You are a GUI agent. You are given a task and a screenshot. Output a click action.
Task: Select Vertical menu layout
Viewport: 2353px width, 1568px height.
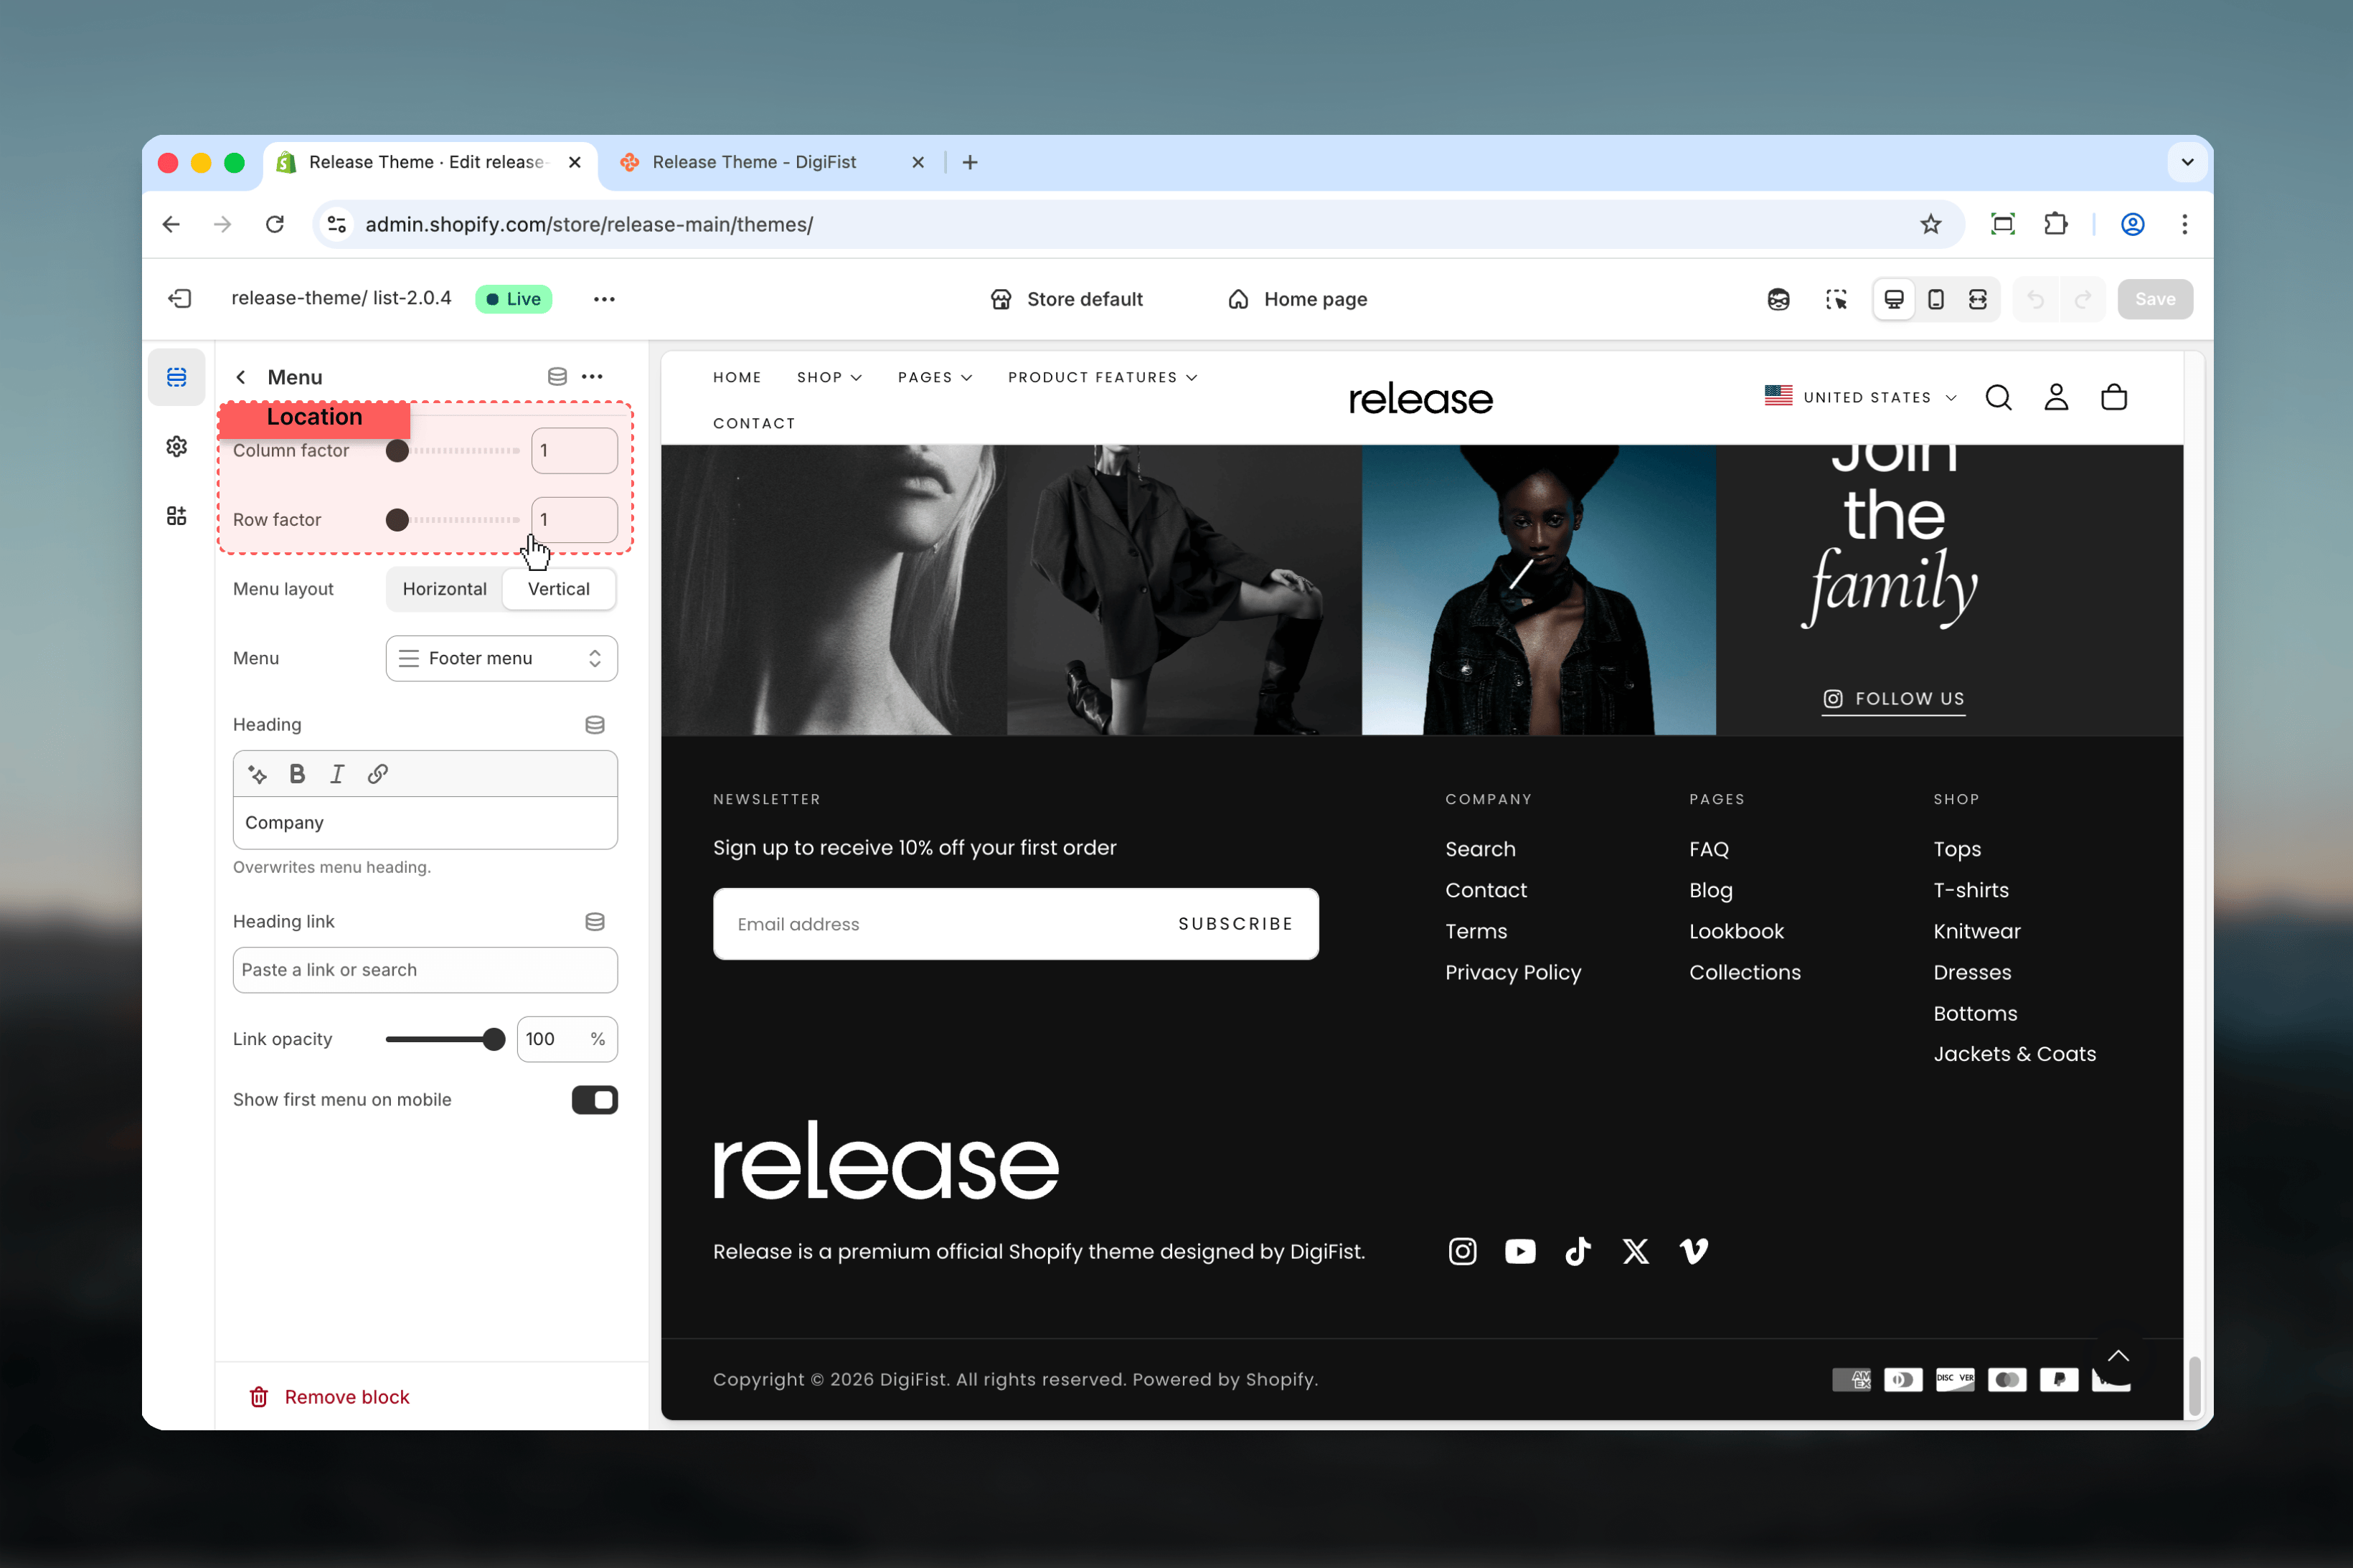(558, 589)
